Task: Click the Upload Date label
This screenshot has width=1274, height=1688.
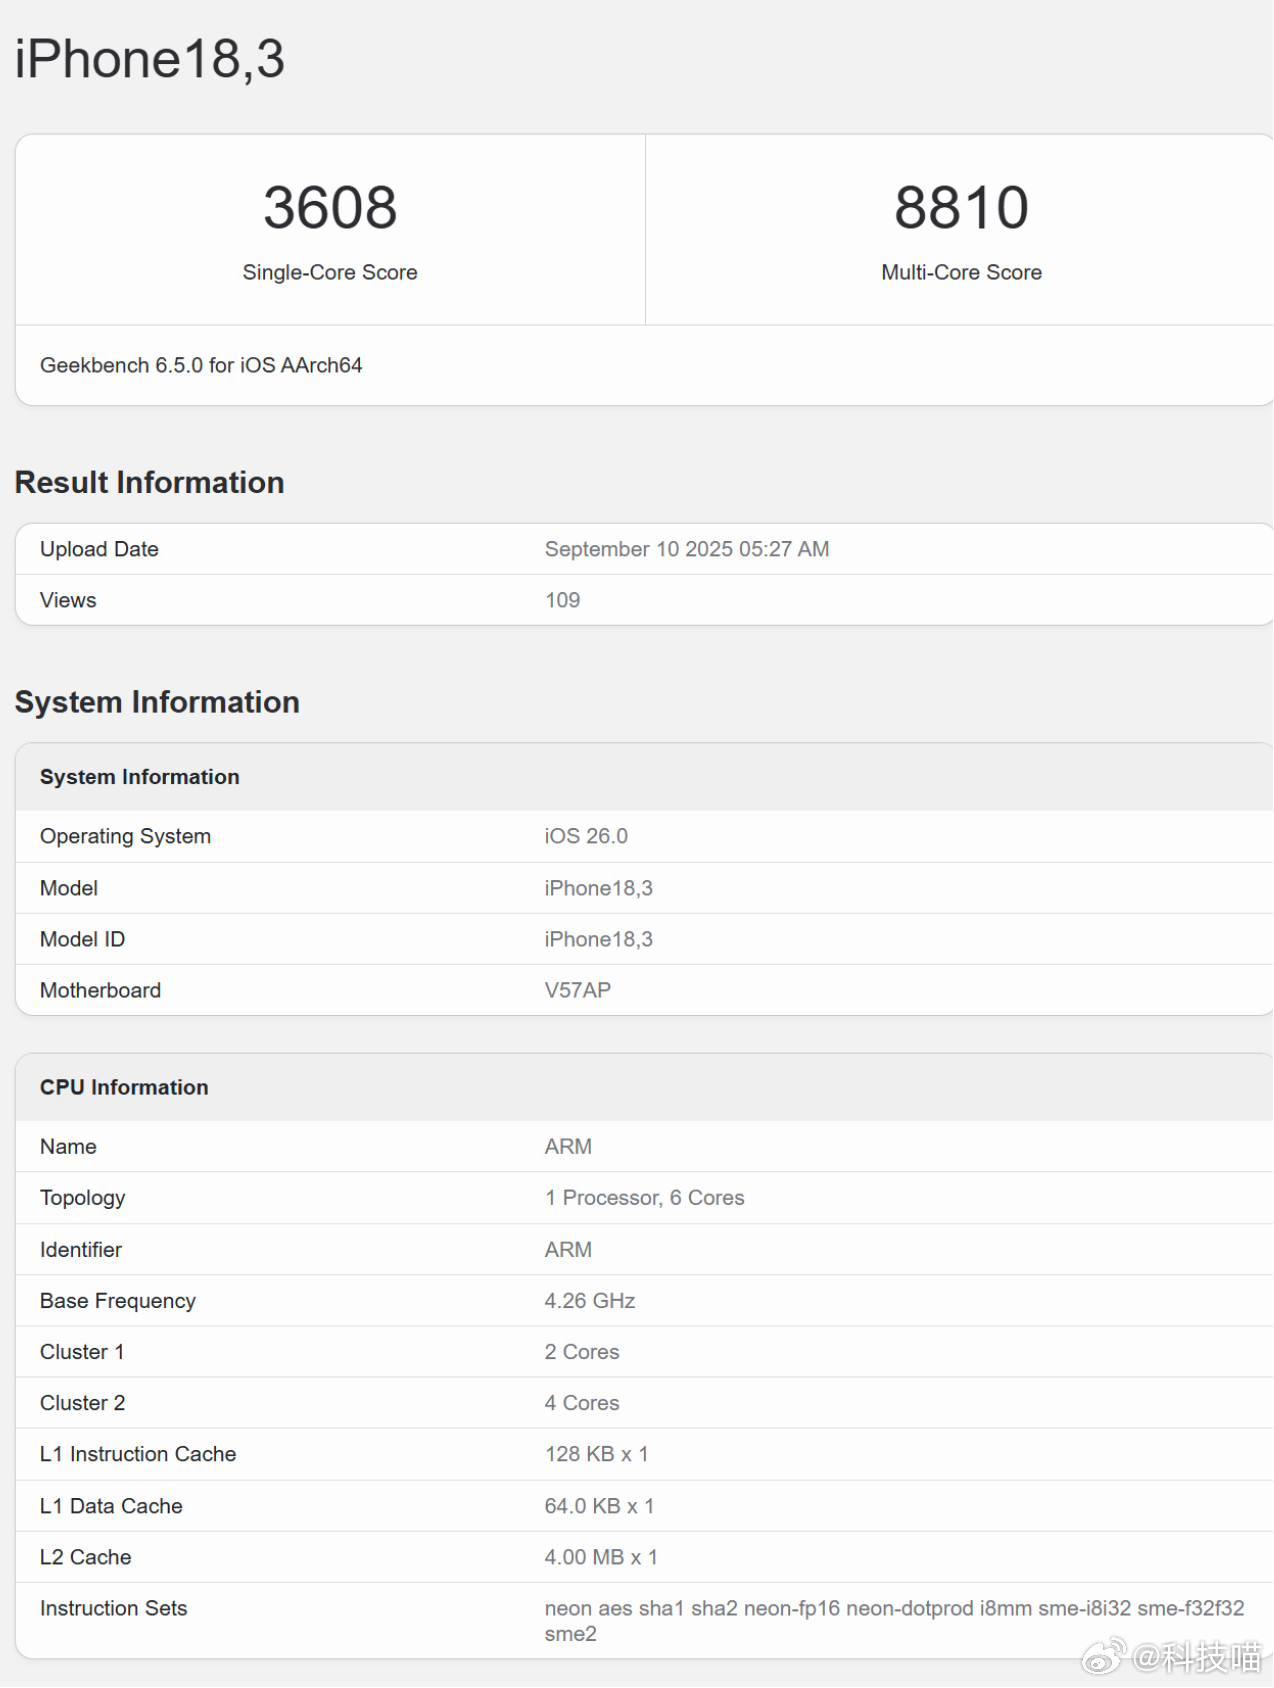Action: tap(99, 549)
